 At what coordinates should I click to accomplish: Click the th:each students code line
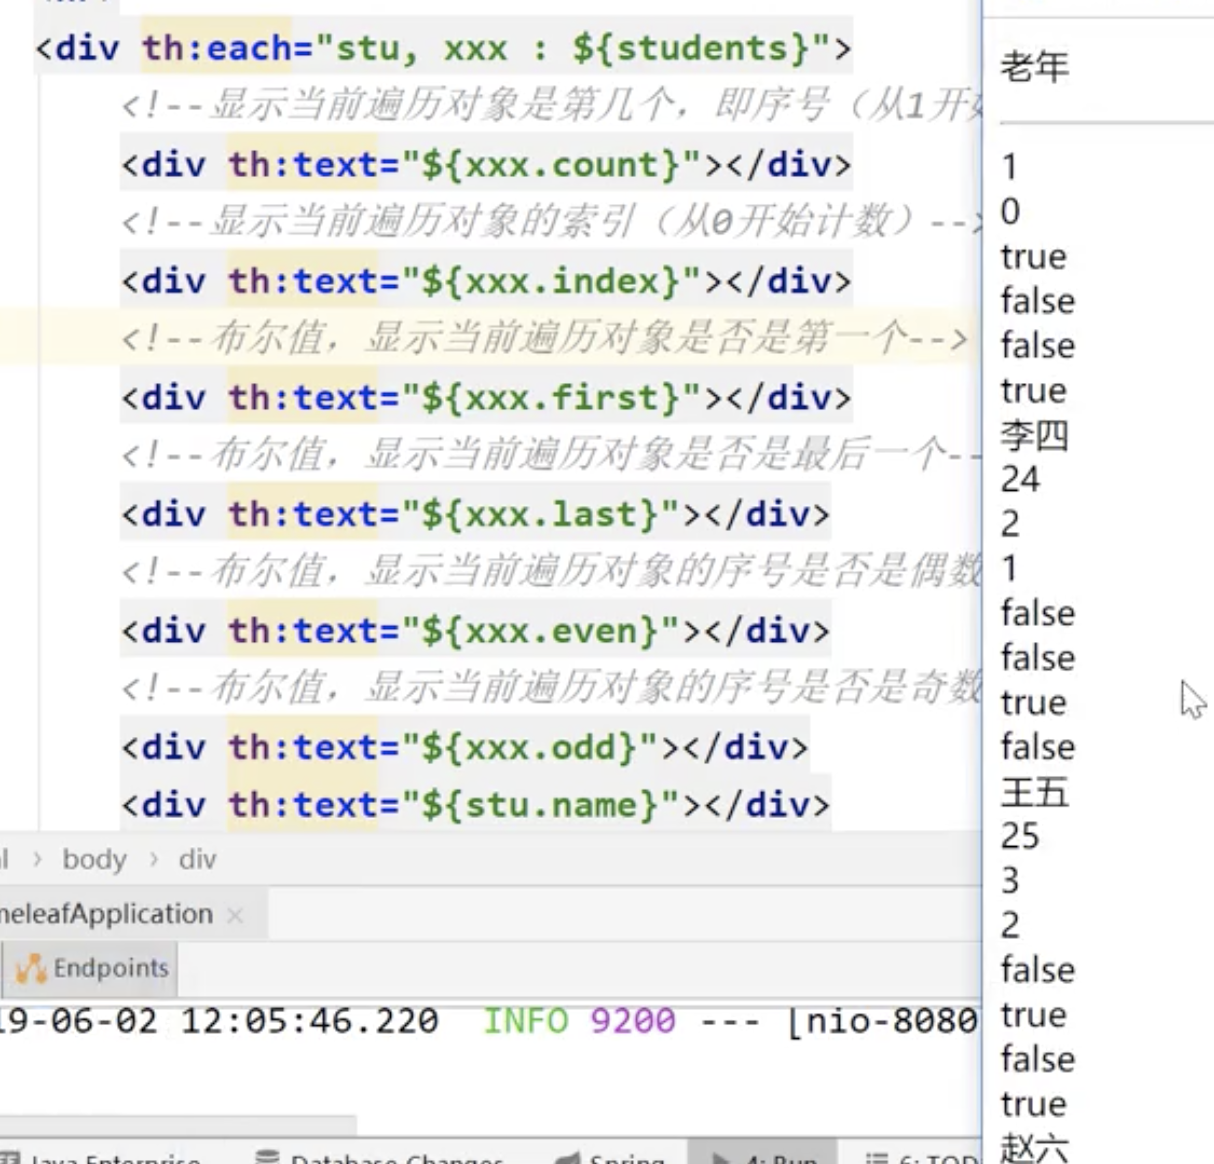tap(444, 48)
